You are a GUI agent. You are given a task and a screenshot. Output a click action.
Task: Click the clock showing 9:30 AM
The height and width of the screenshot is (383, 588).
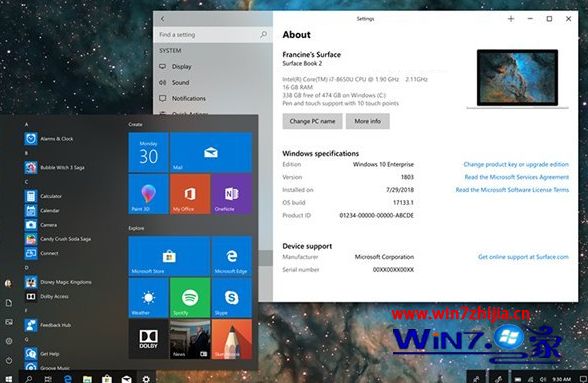click(x=561, y=379)
